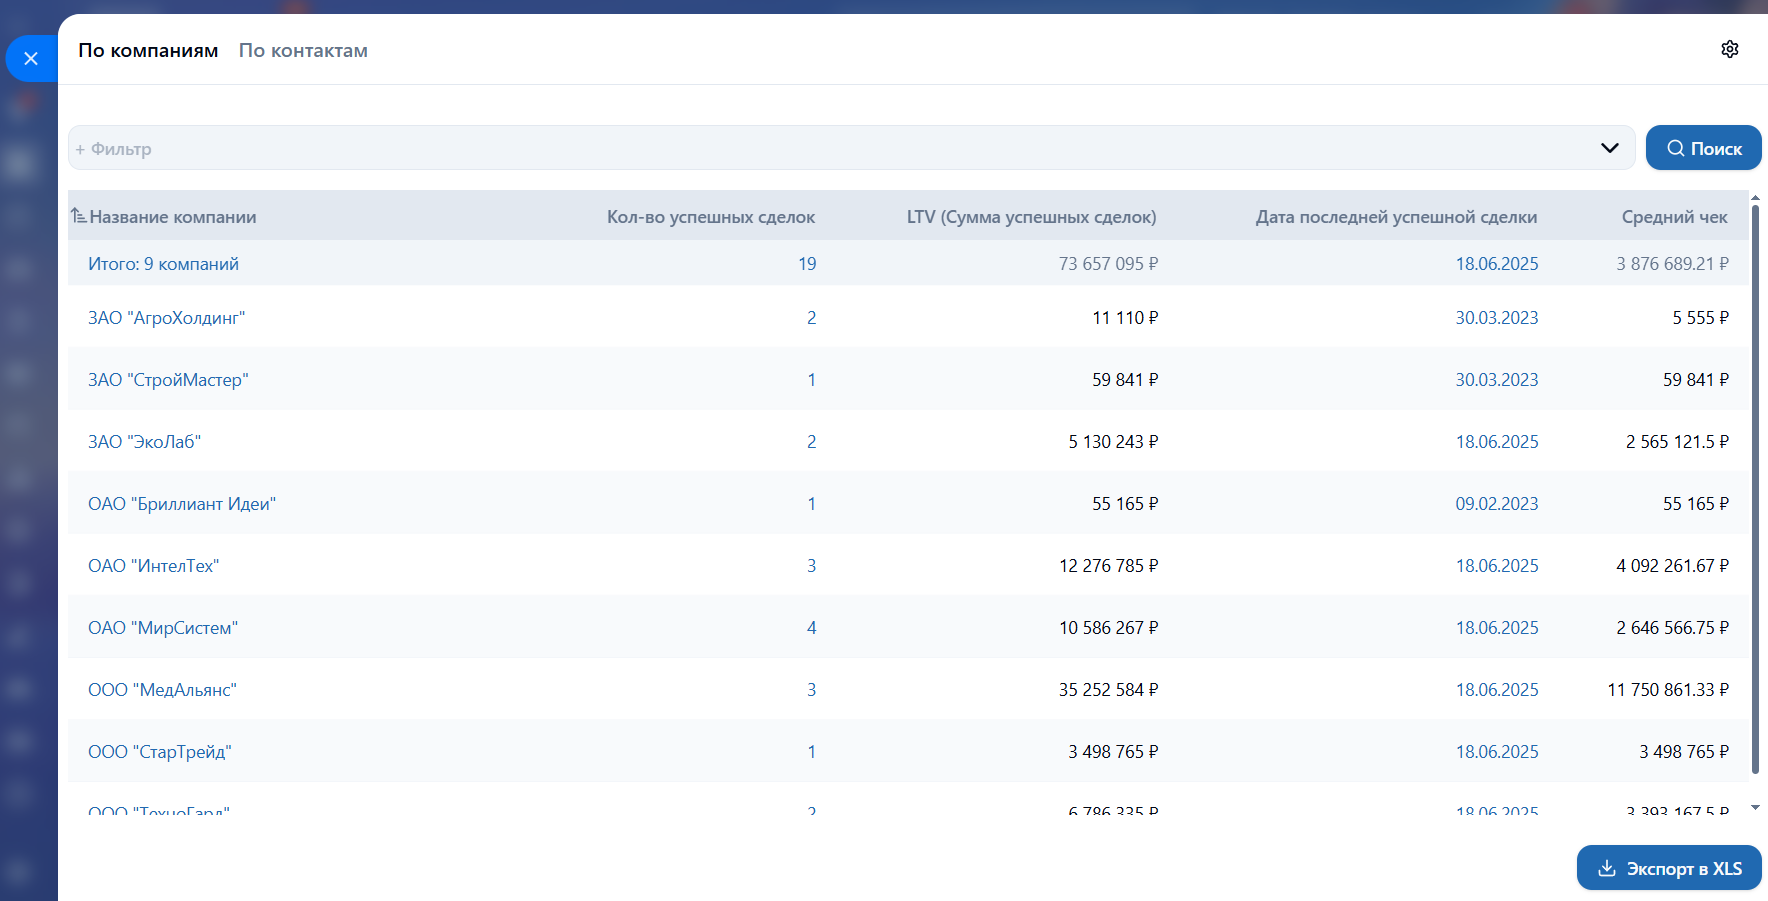Click the Итого total deals count 19
This screenshot has height=901, width=1768.
[807, 264]
